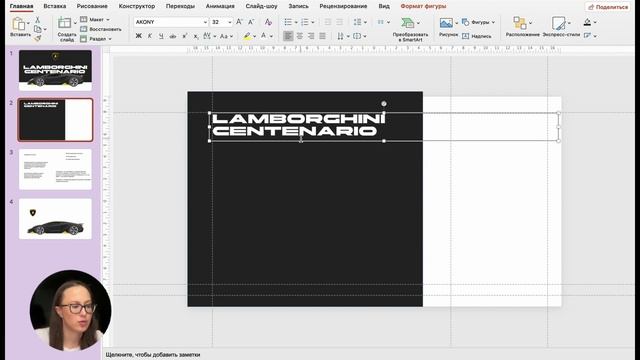The width and height of the screenshot is (640, 360).
Task: Open the font name AKONY dropdown
Action: (205, 22)
